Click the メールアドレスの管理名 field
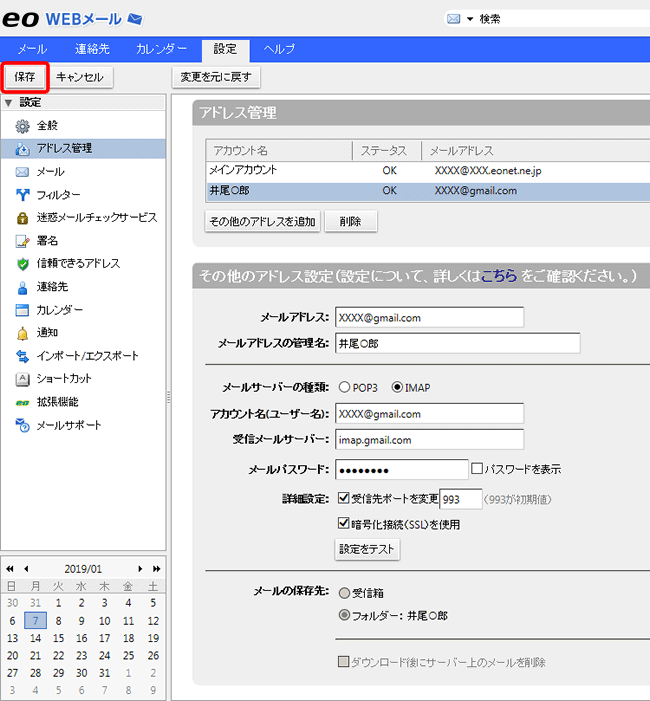This screenshot has height=701, width=650. click(457, 343)
